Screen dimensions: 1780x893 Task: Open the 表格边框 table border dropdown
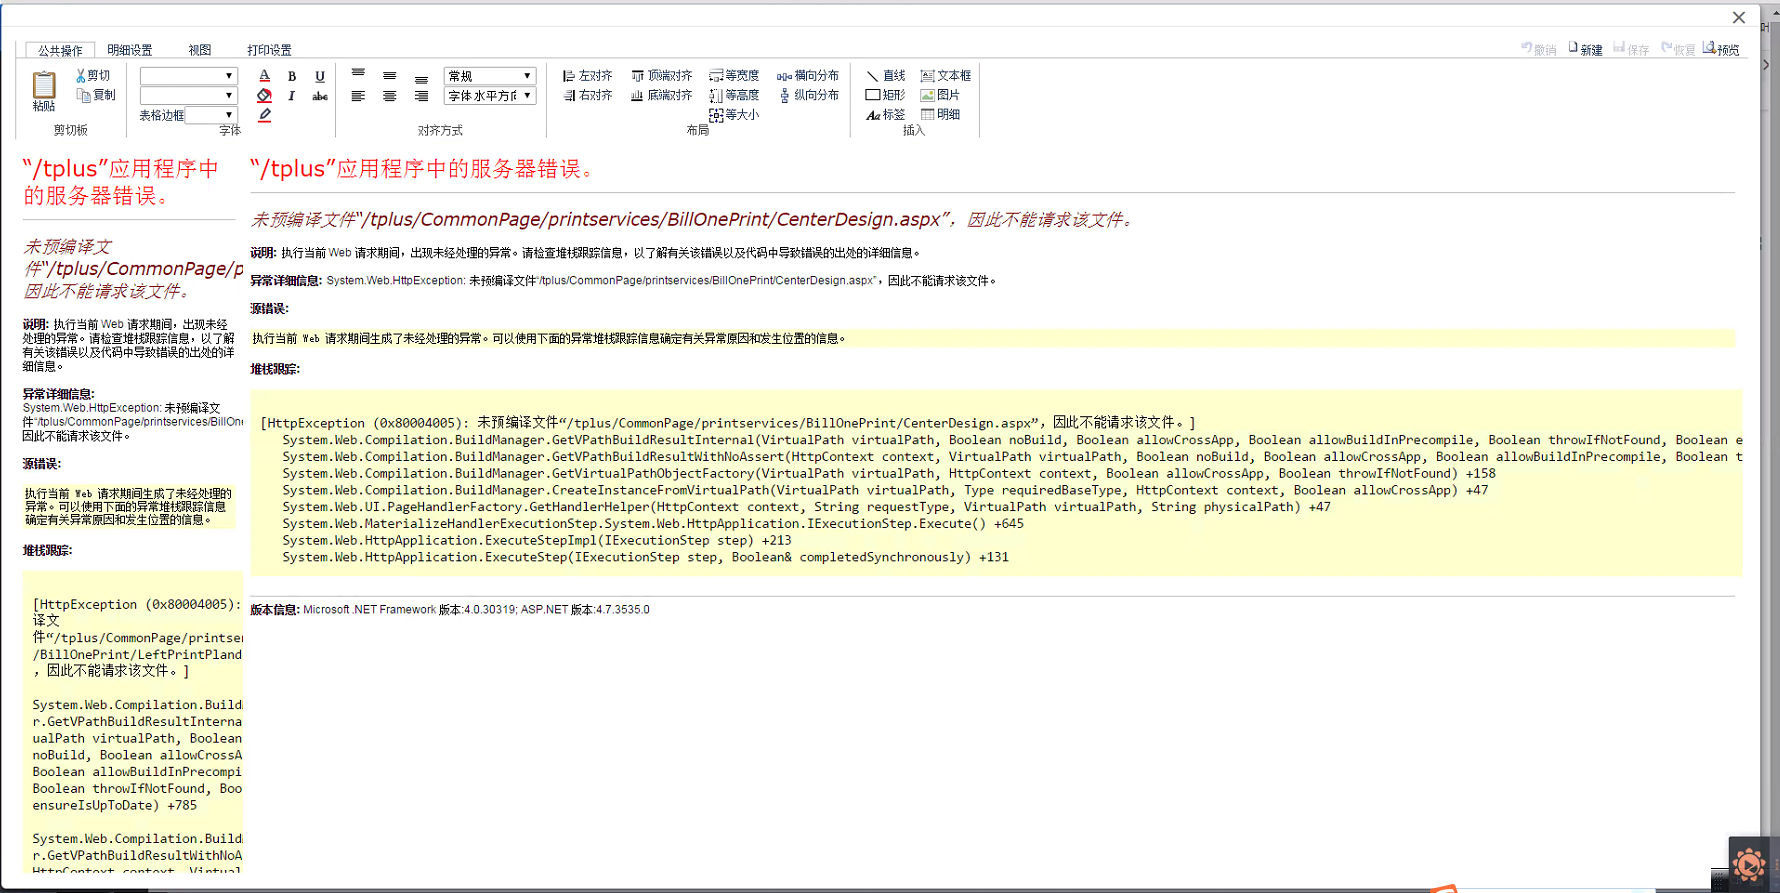coord(211,115)
